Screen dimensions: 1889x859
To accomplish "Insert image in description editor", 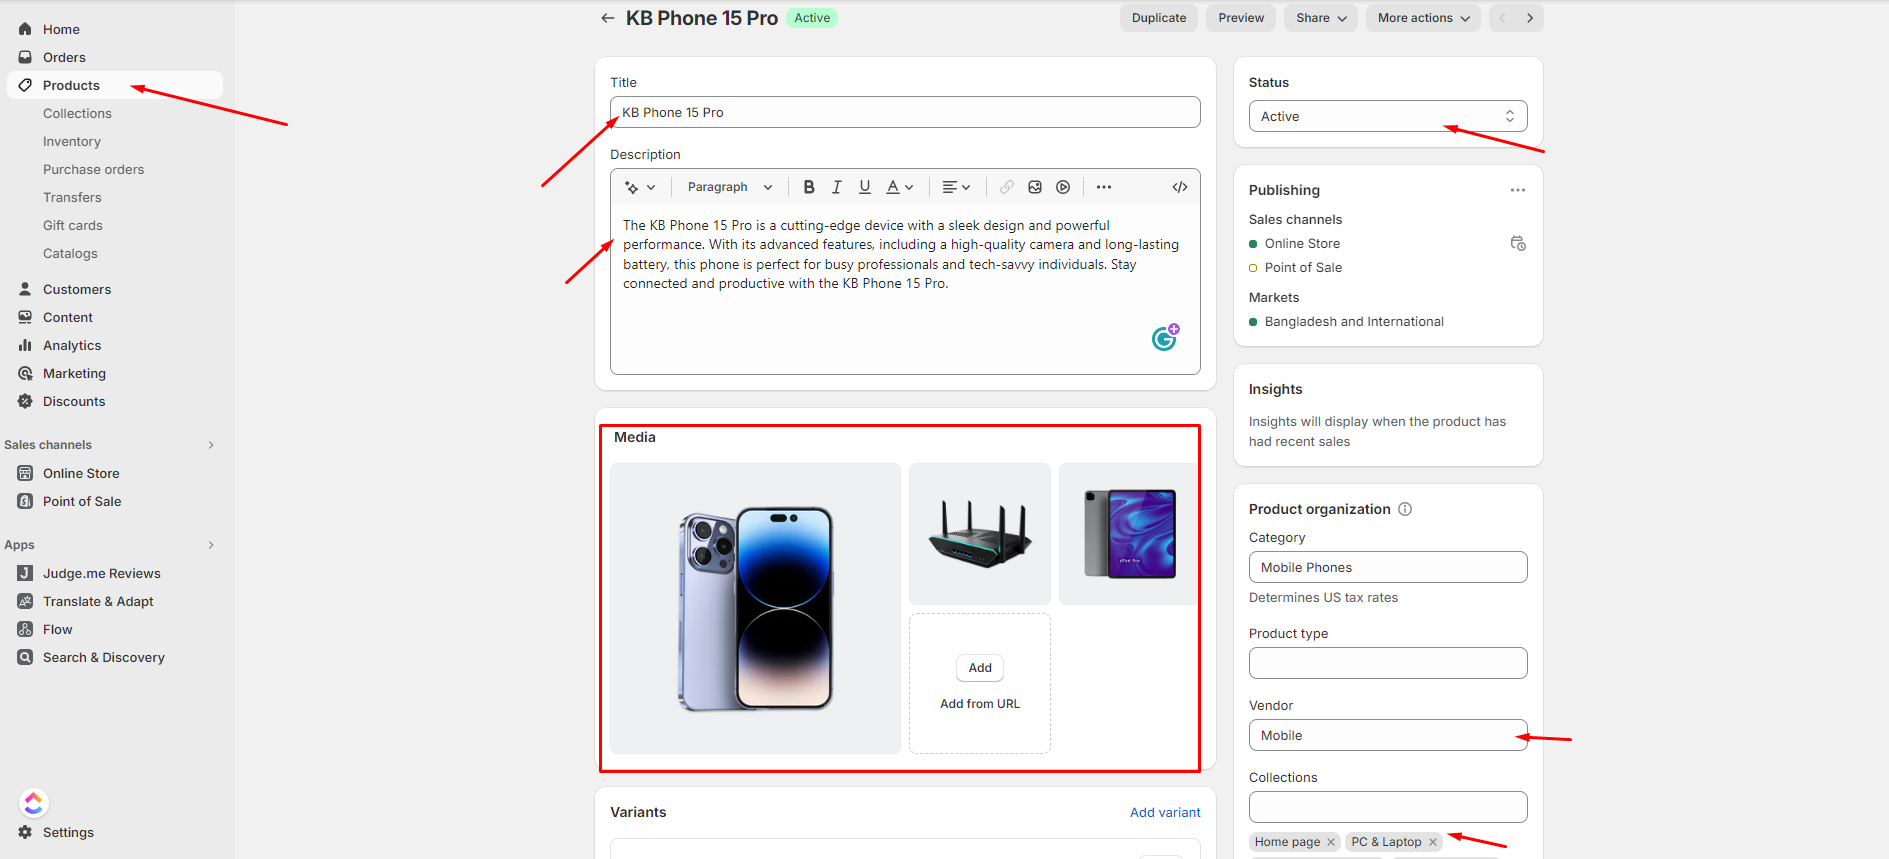I will [1035, 187].
